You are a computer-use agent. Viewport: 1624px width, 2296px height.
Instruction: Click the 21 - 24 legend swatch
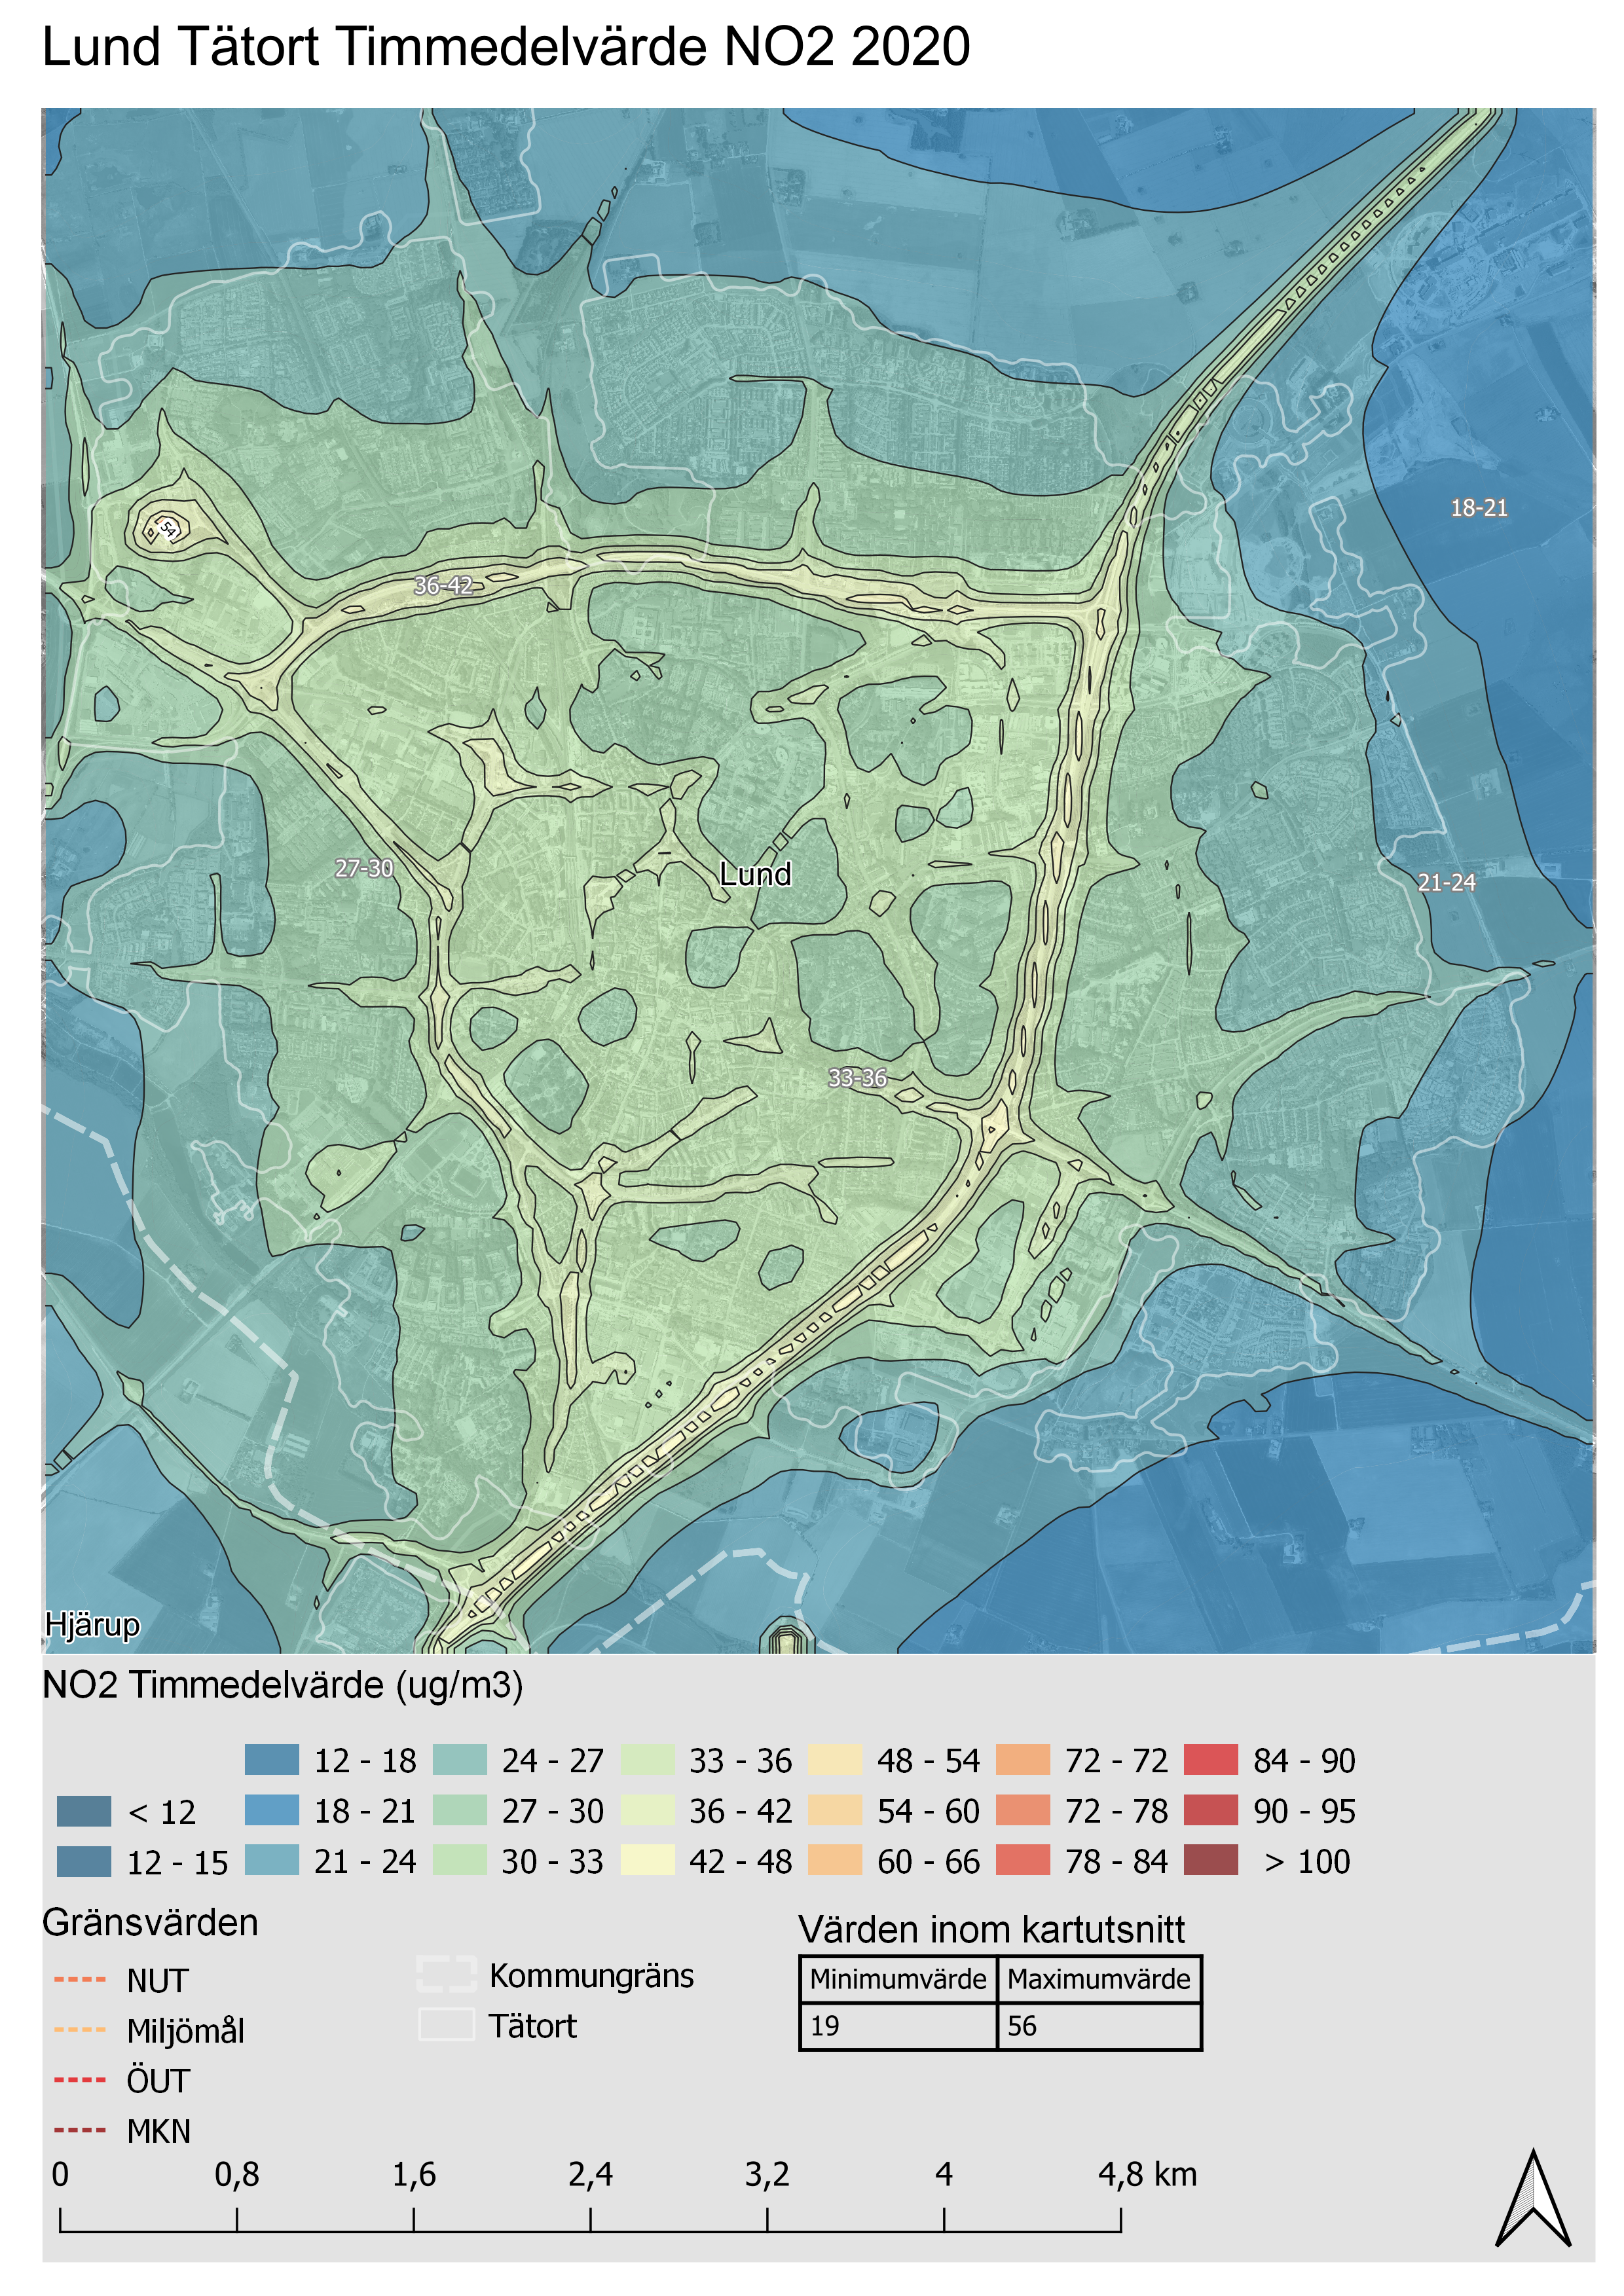(272, 1861)
